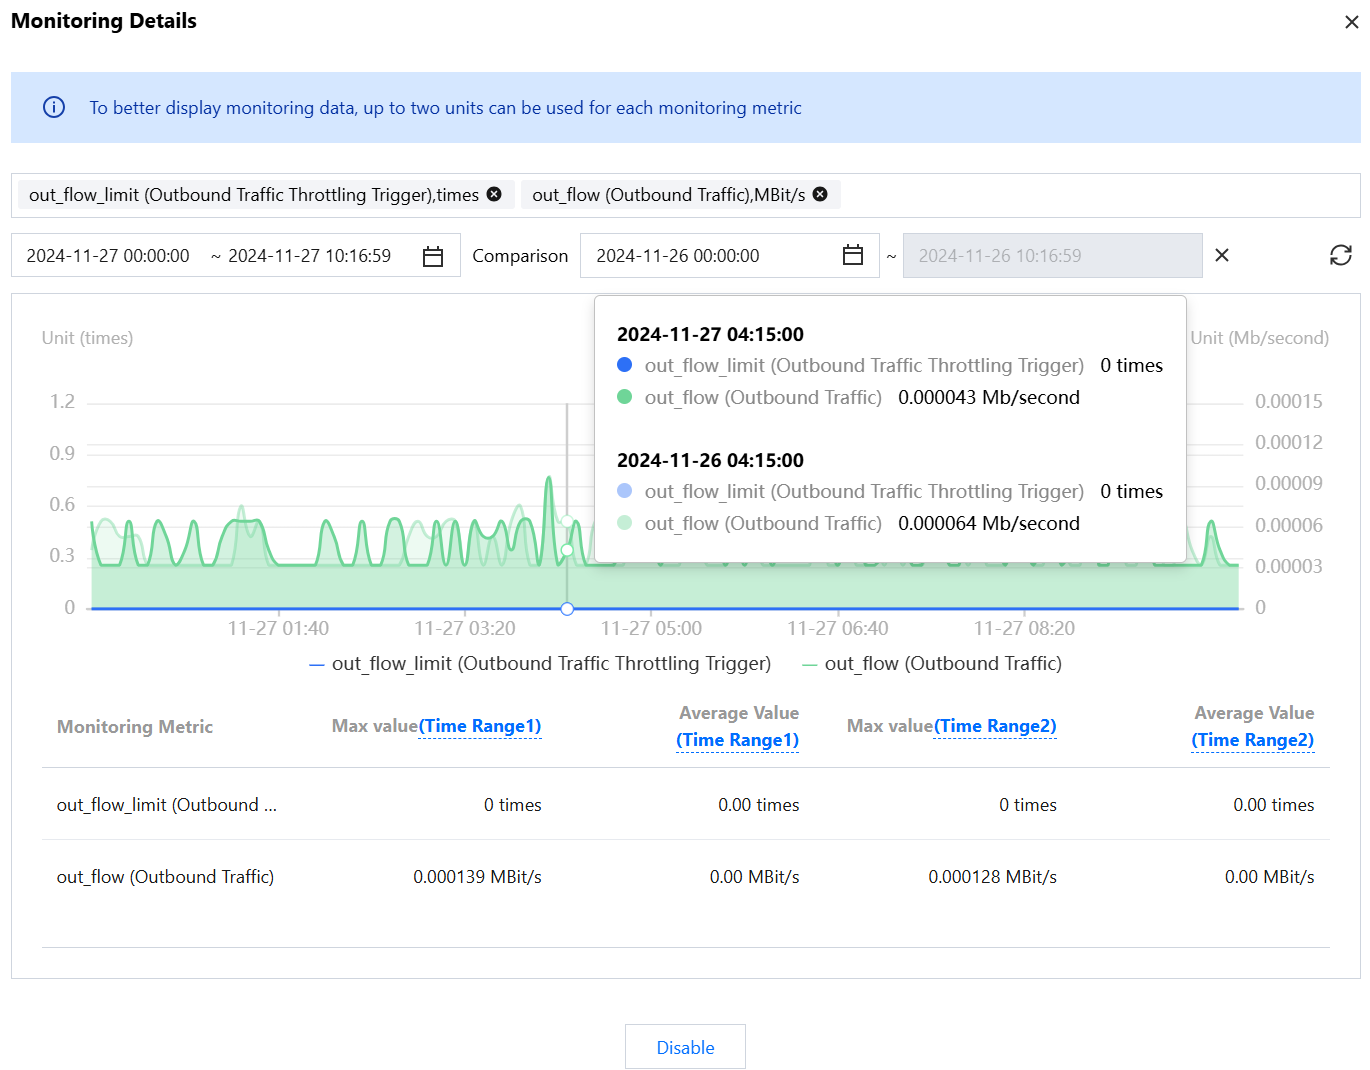
Task: Click Time Range2 link under Max value
Action: (x=995, y=726)
